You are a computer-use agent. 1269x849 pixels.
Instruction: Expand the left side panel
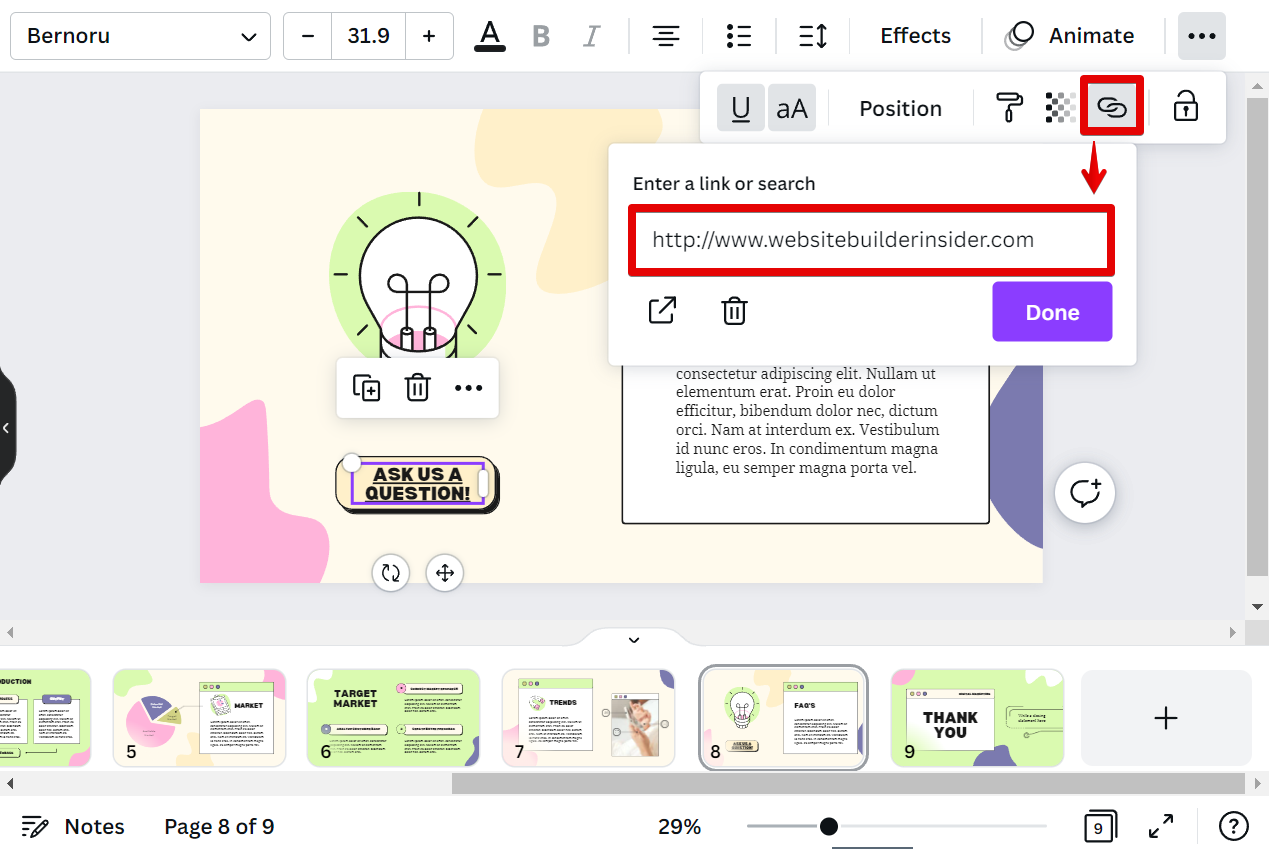pyautogui.click(x=7, y=427)
